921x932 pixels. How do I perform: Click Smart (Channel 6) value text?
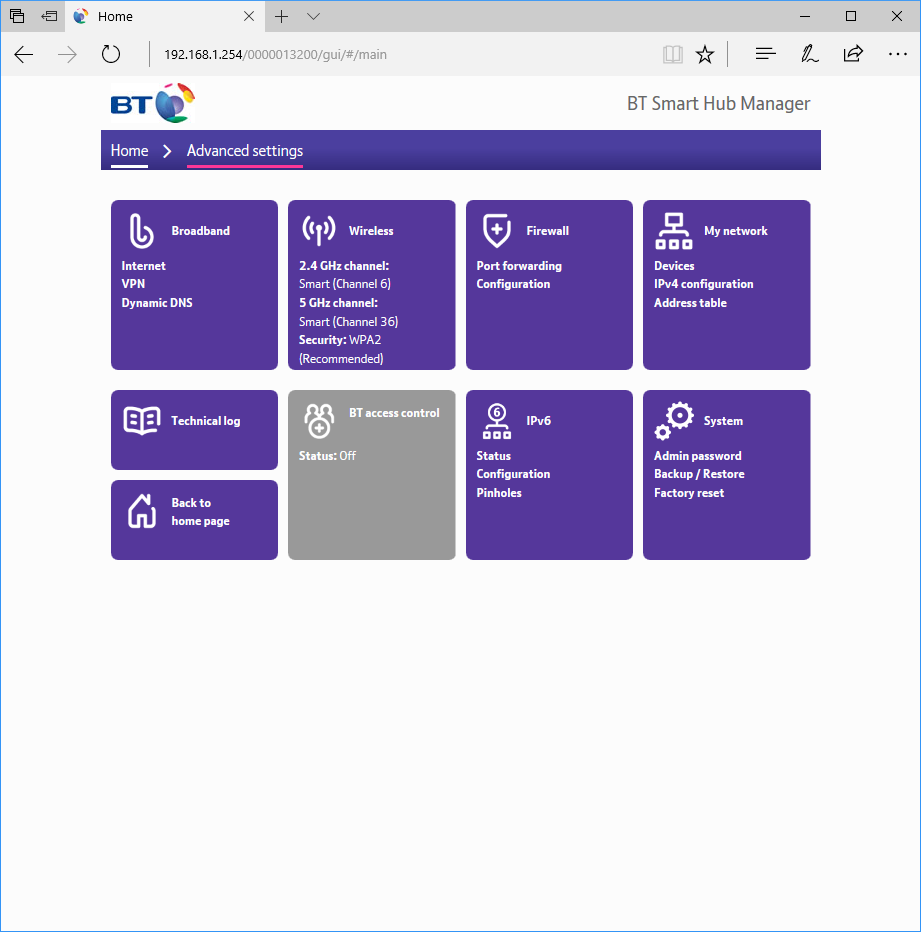tap(345, 284)
